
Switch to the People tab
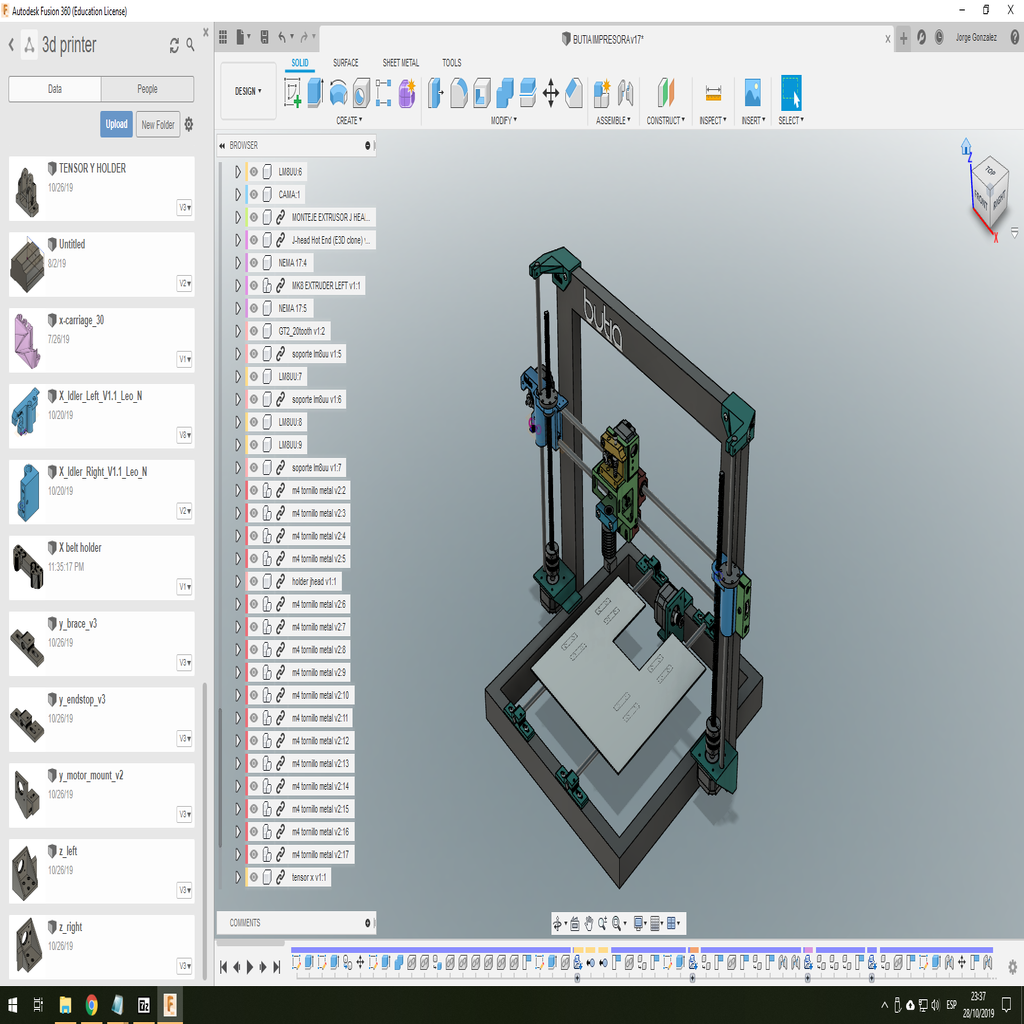pos(147,89)
